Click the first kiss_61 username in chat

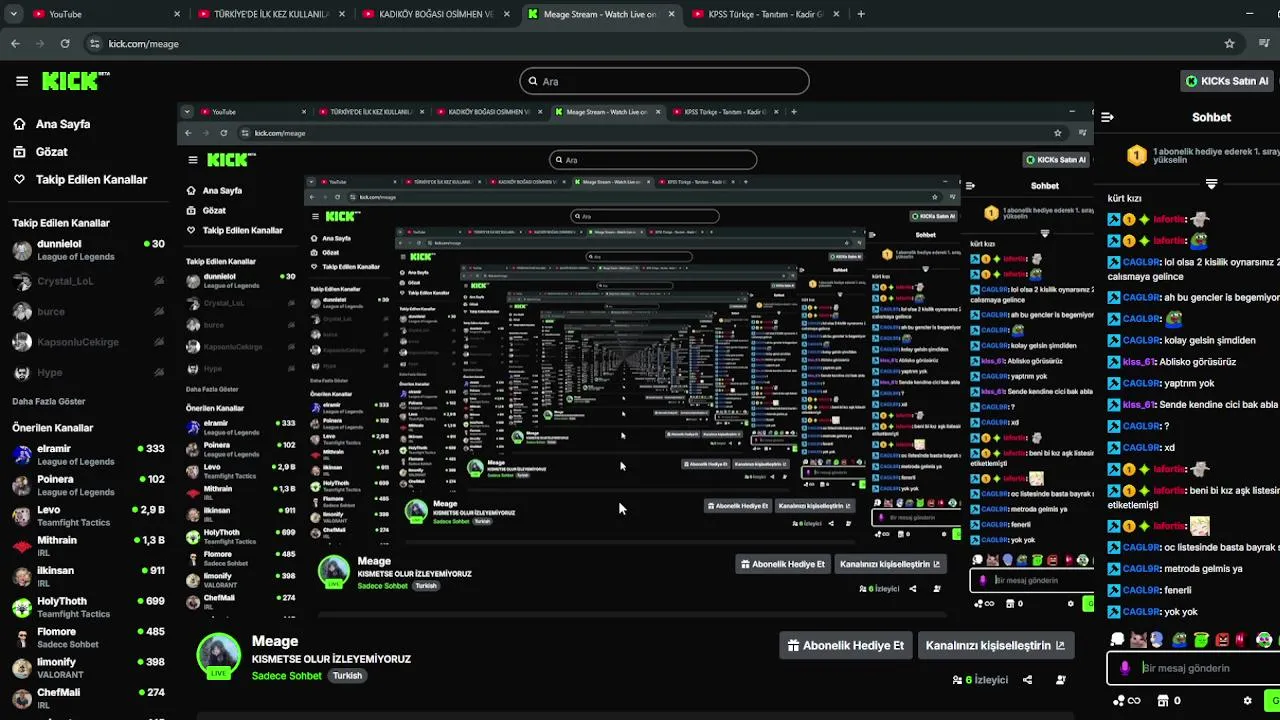click(1139, 362)
